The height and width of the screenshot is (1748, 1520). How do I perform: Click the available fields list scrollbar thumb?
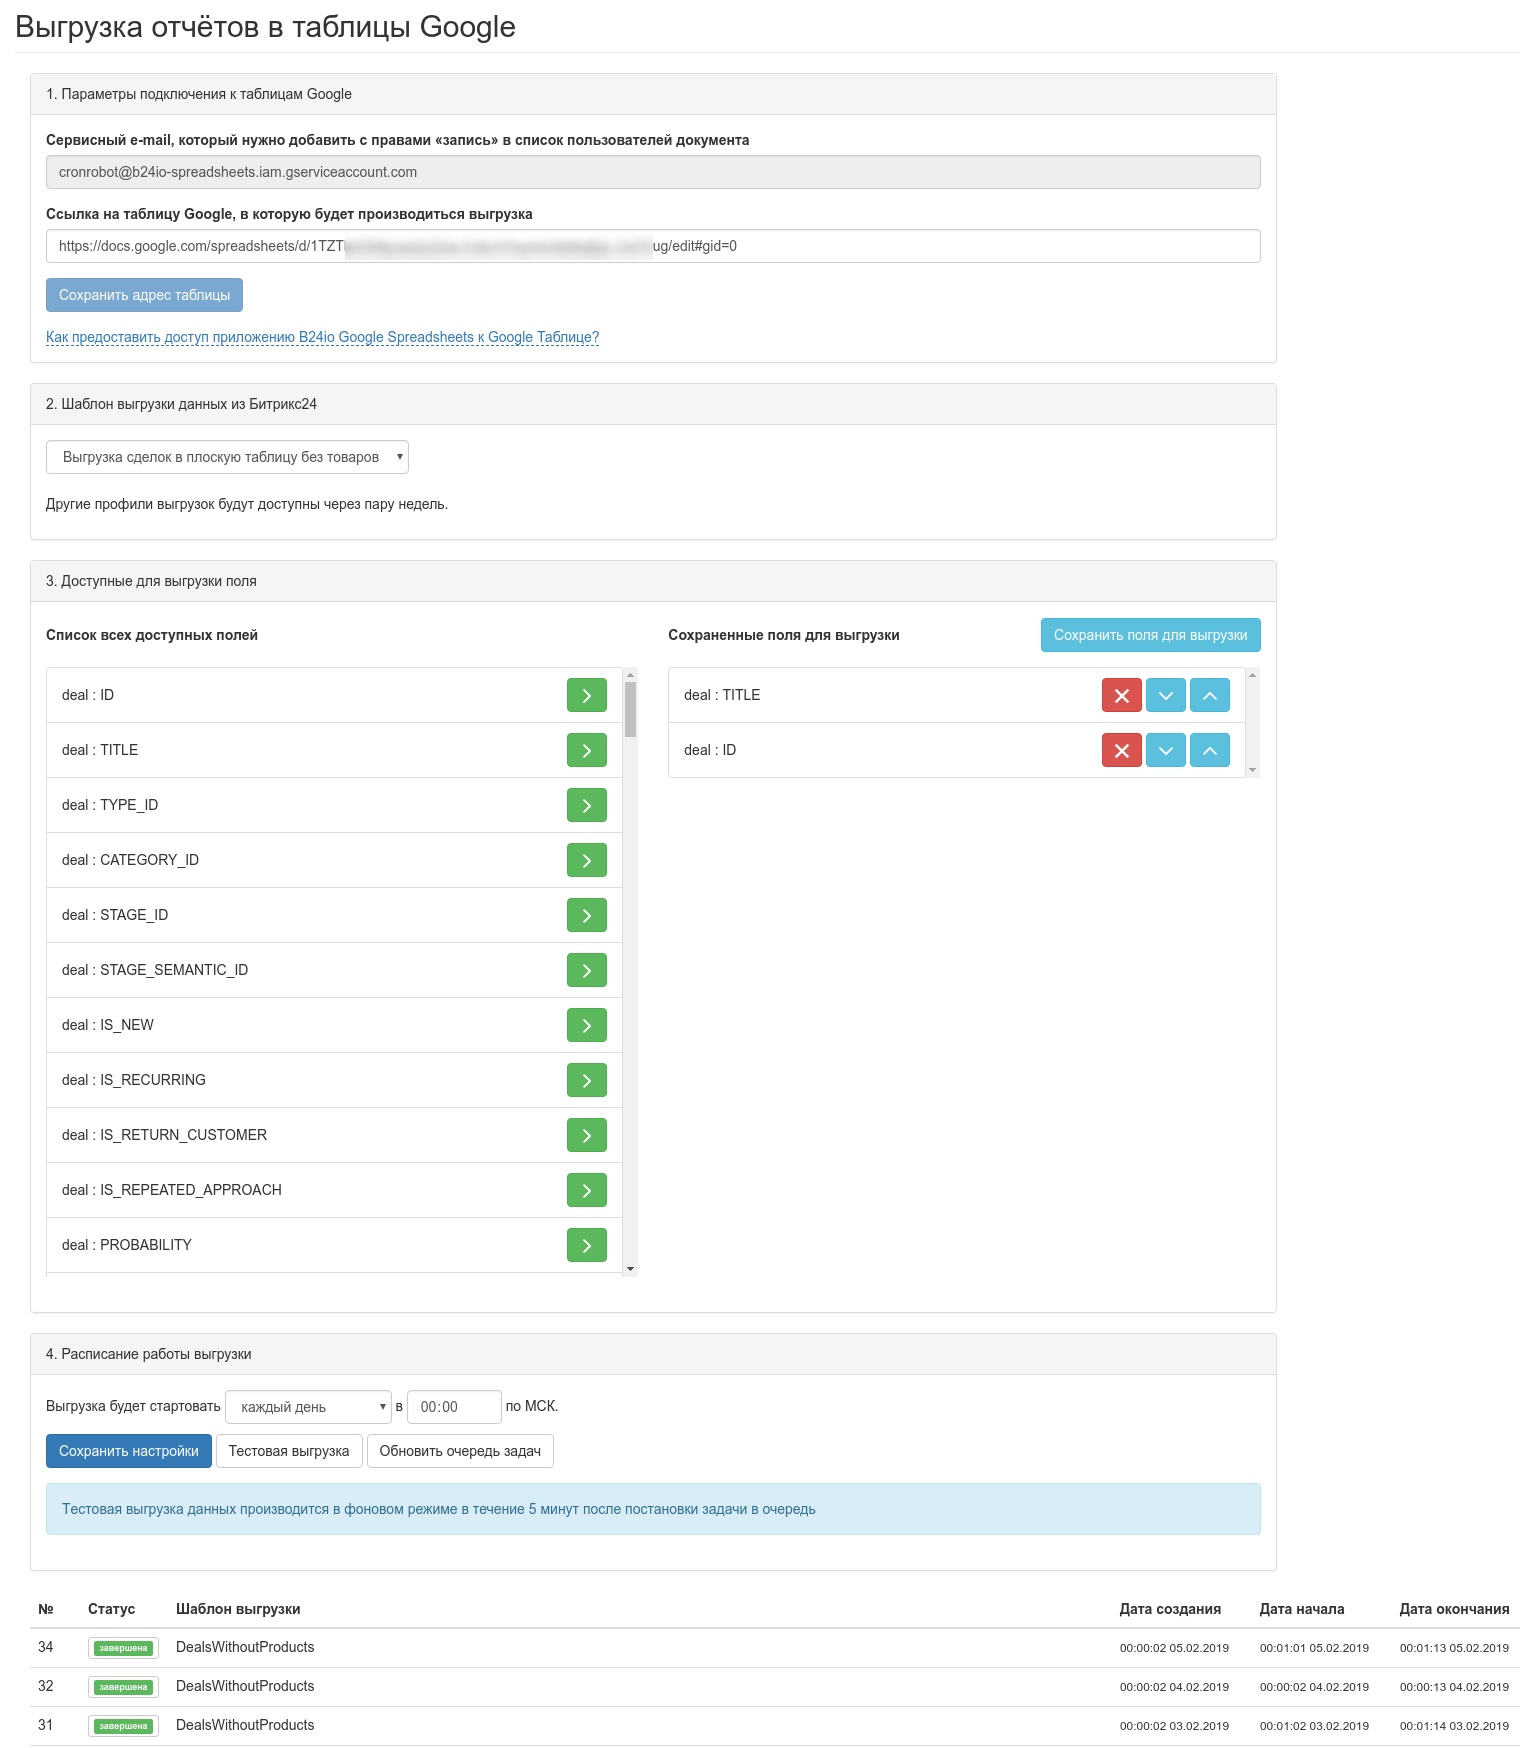[x=630, y=709]
